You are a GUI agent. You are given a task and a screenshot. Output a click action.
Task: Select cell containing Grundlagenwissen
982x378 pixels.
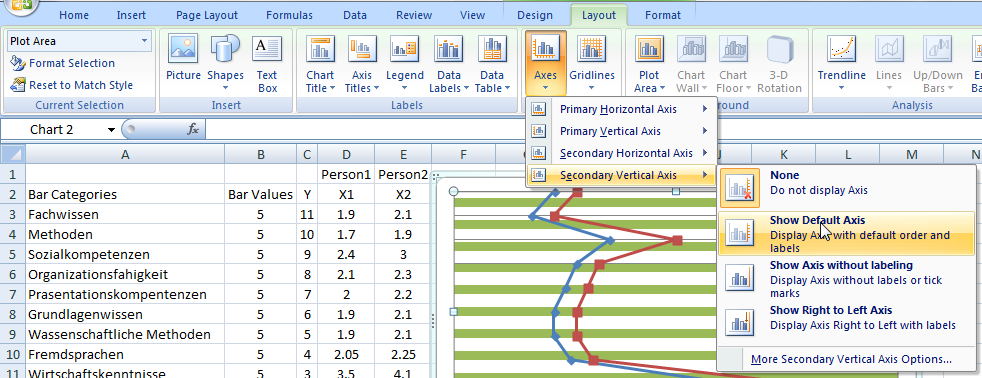[x=125, y=315]
